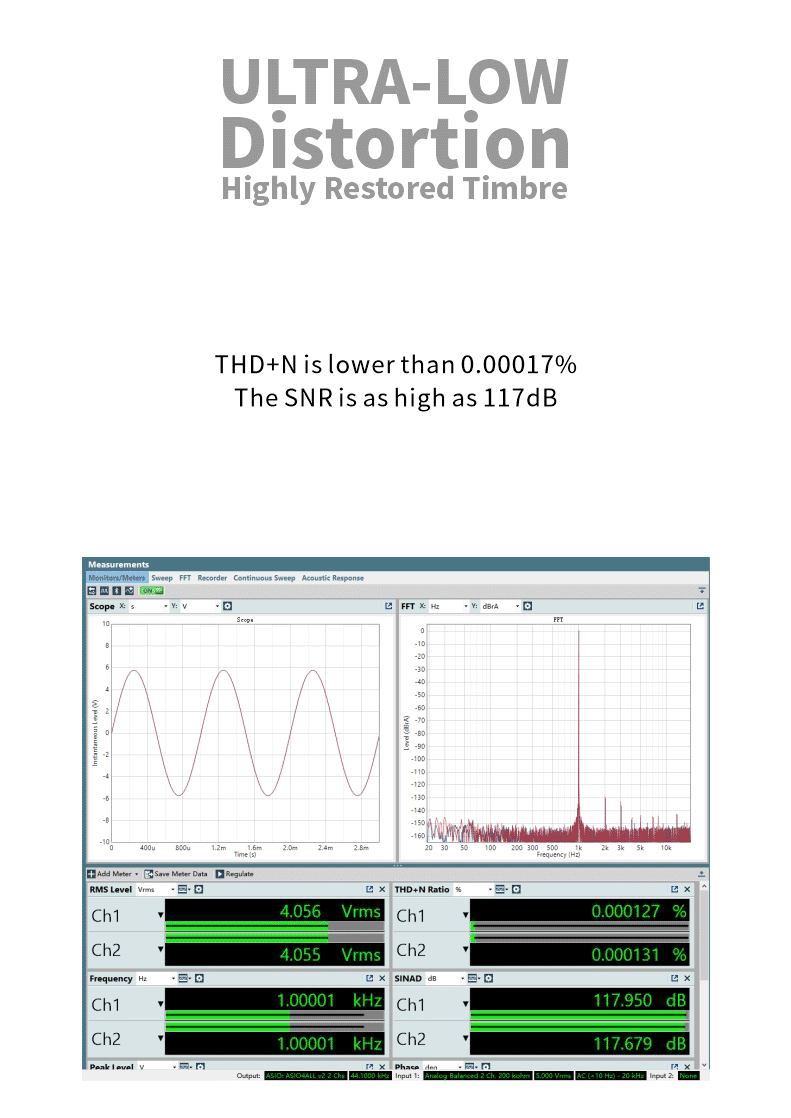
Task: Pop out the Scope graph panel
Action: click(388, 606)
